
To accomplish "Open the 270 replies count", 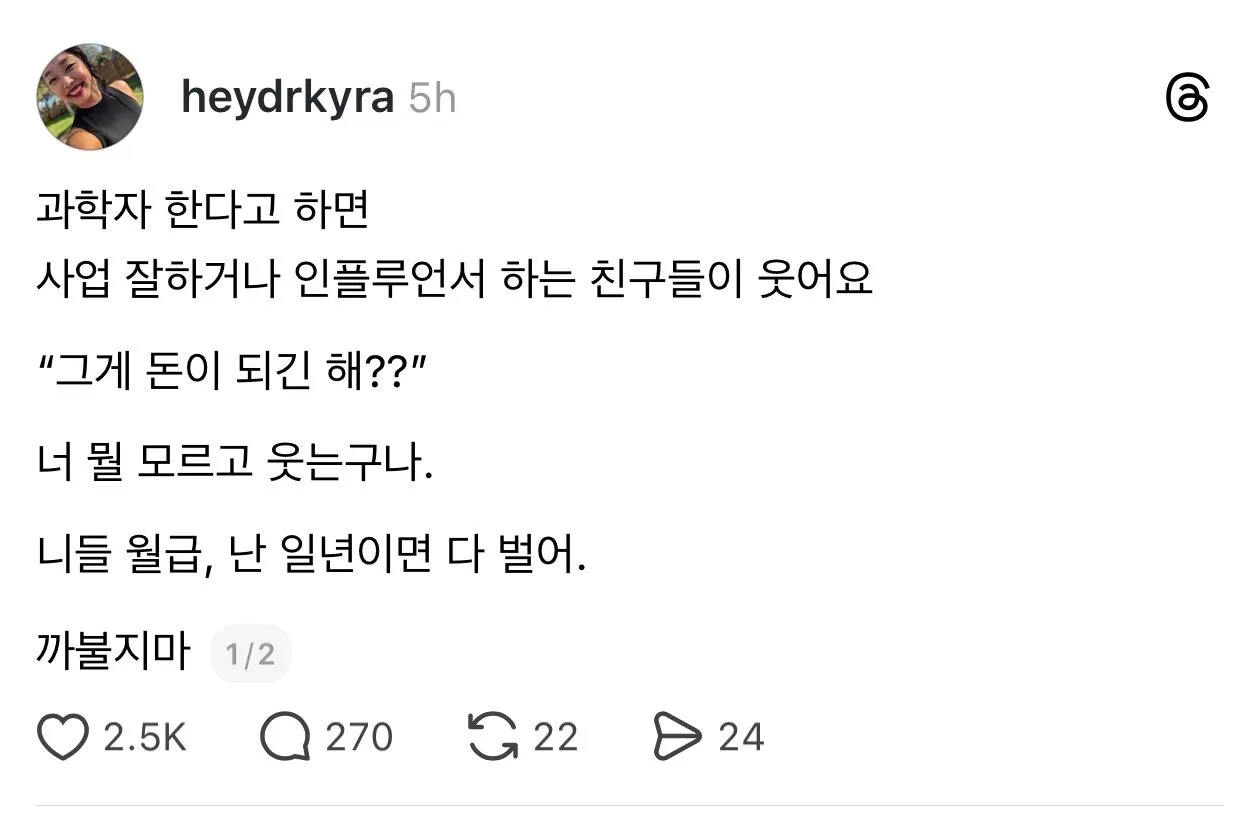I will pyautogui.click(x=358, y=737).
